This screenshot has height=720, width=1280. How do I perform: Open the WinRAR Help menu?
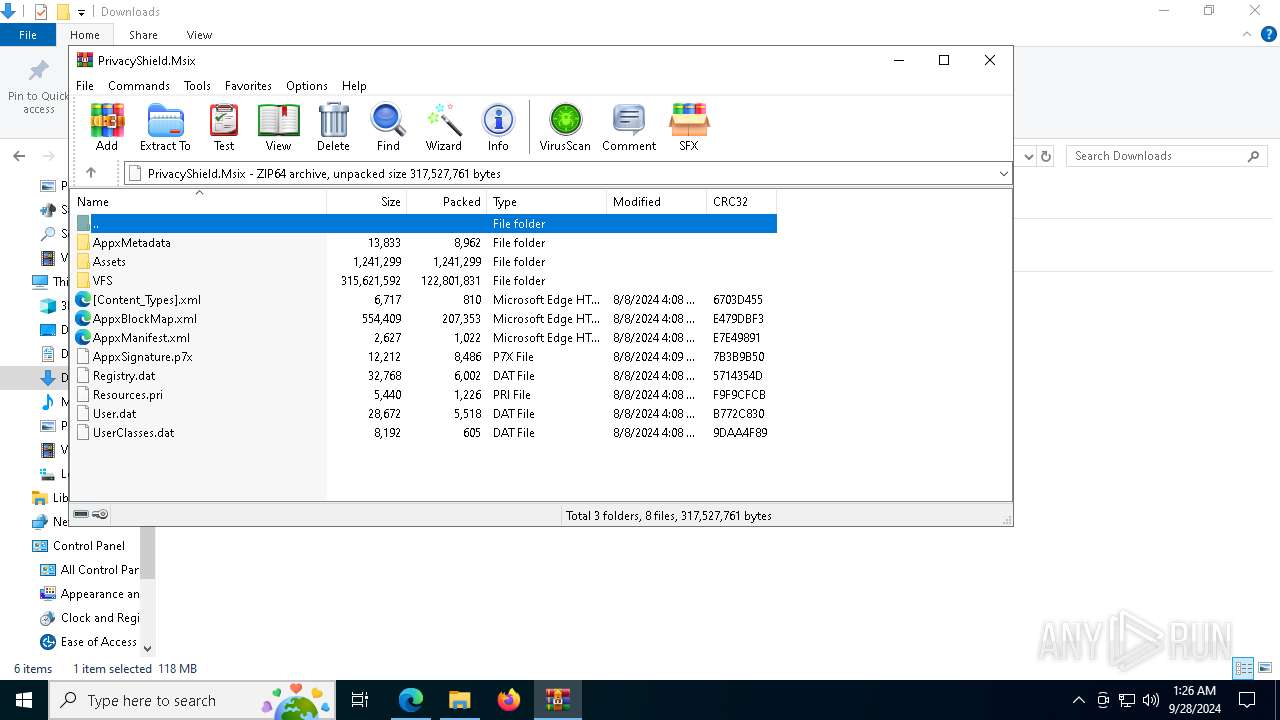[x=354, y=86]
